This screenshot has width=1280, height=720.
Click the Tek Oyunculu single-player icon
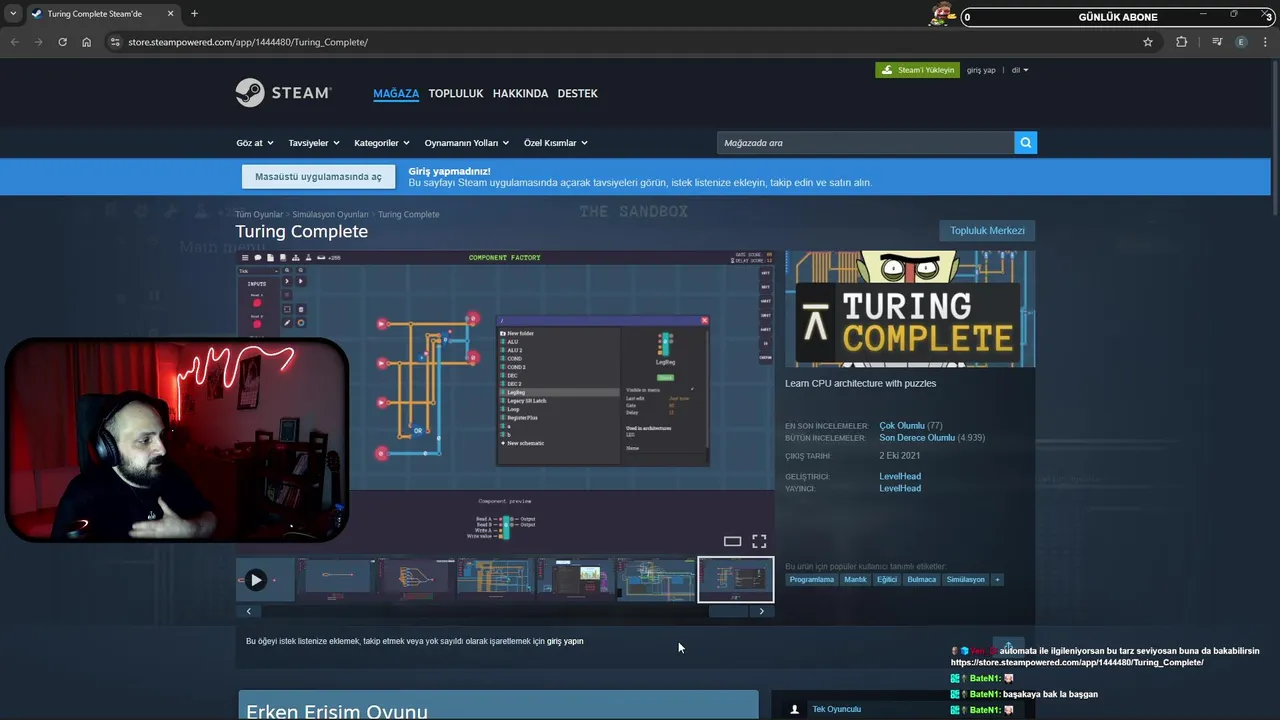tap(795, 709)
